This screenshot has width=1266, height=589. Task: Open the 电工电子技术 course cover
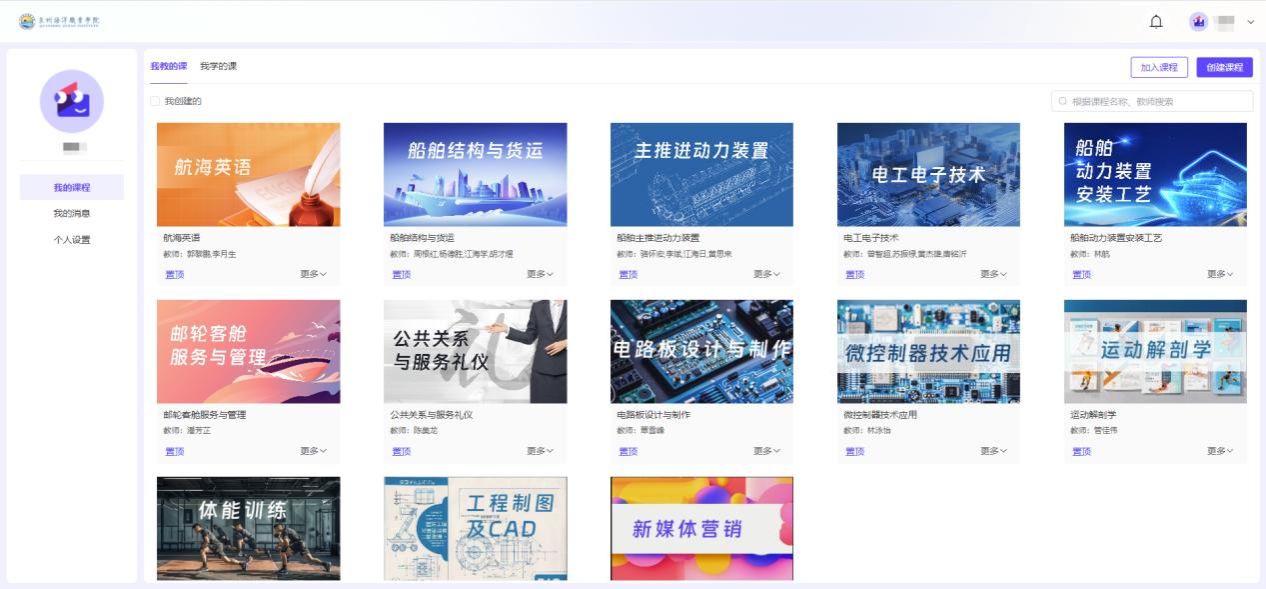pyautogui.click(x=928, y=174)
